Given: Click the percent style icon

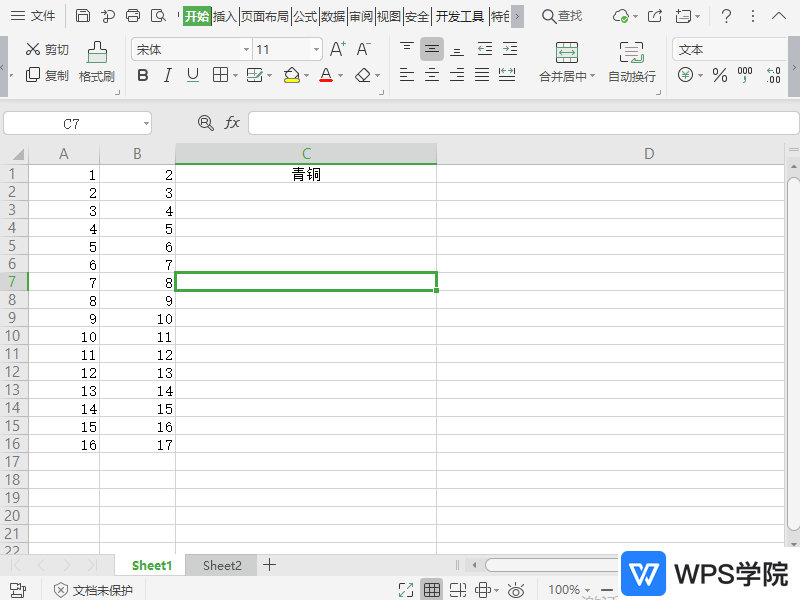Looking at the screenshot, I should [x=720, y=75].
